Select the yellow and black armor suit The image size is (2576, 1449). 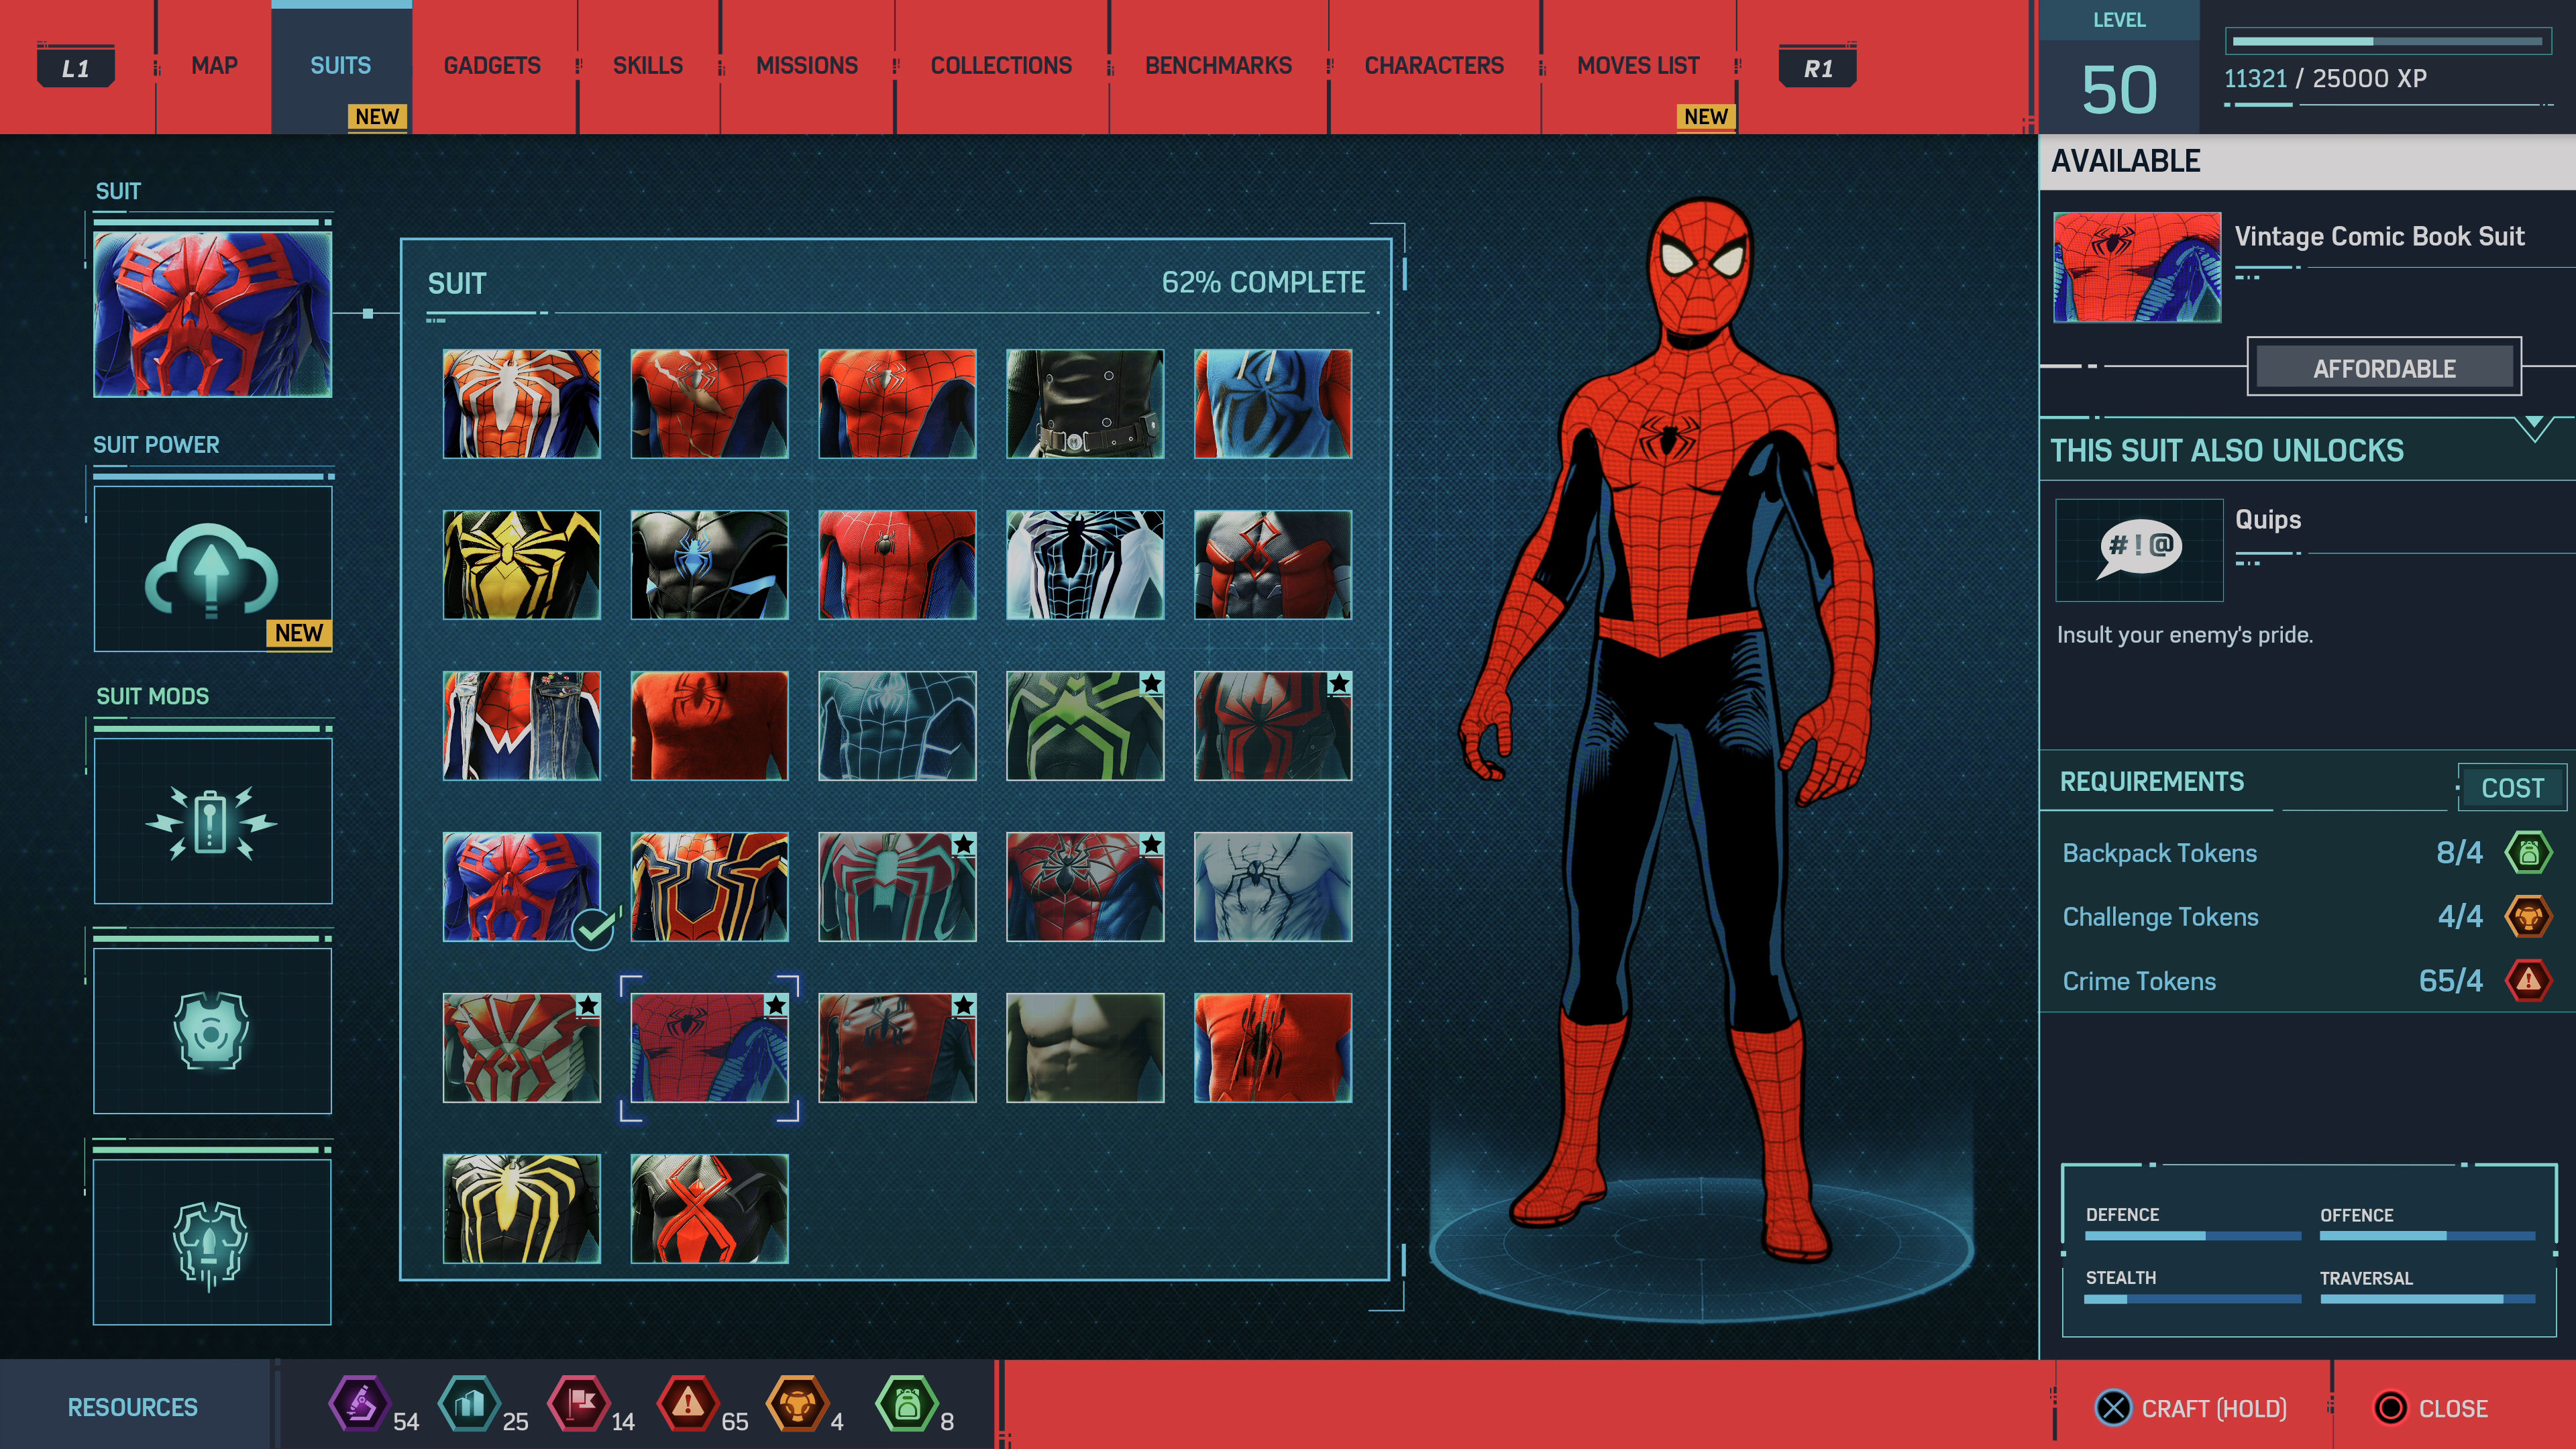[522, 565]
